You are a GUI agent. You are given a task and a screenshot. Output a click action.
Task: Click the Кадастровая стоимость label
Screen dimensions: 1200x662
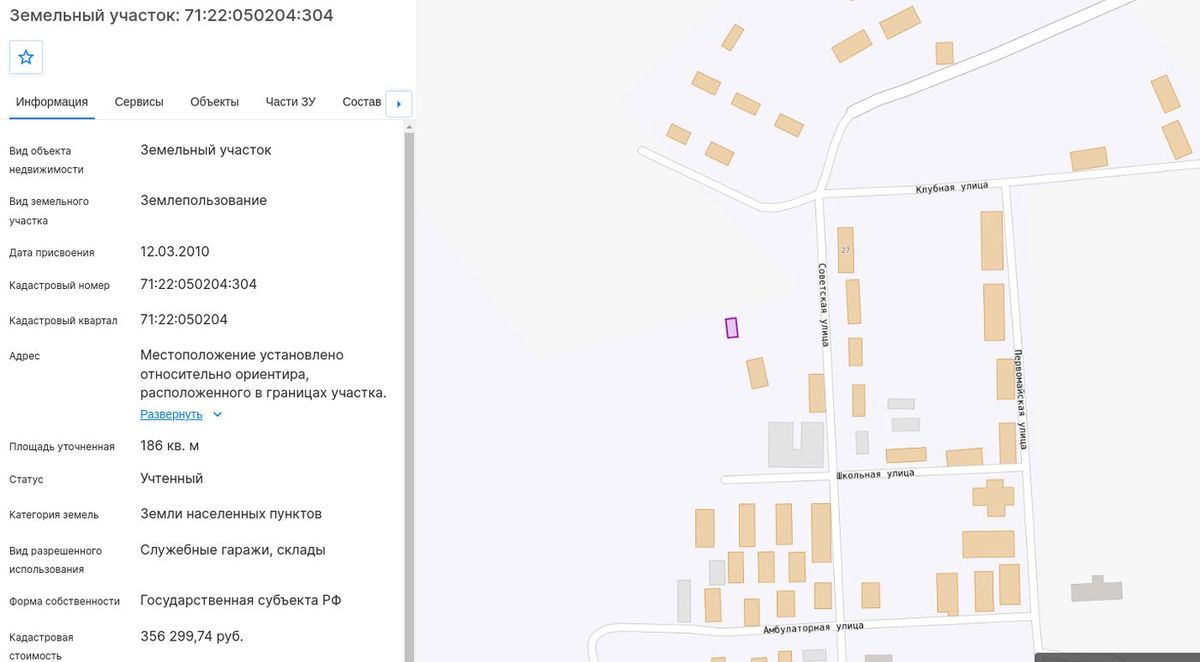(41, 646)
